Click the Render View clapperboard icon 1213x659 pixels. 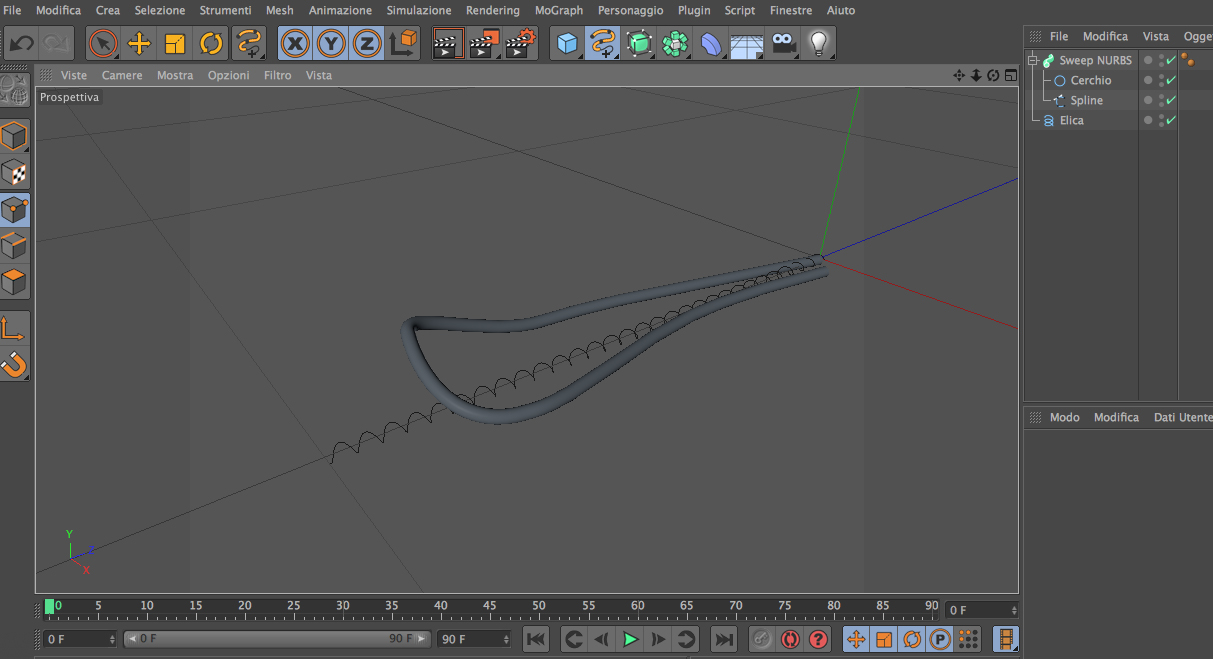pos(449,43)
